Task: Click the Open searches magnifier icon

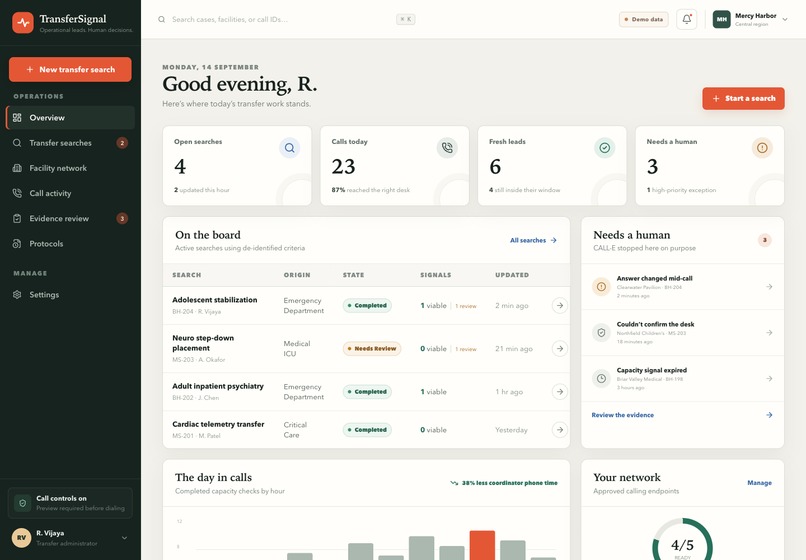Action: point(289,148)
